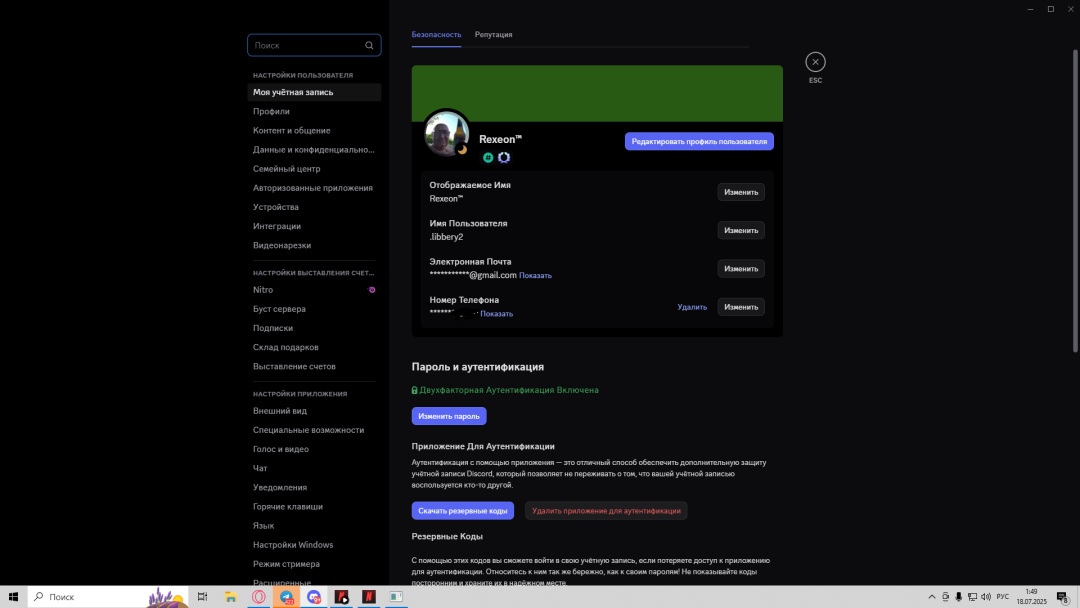
Task: Open Устройства settings section
Action: tap(314, 207)
